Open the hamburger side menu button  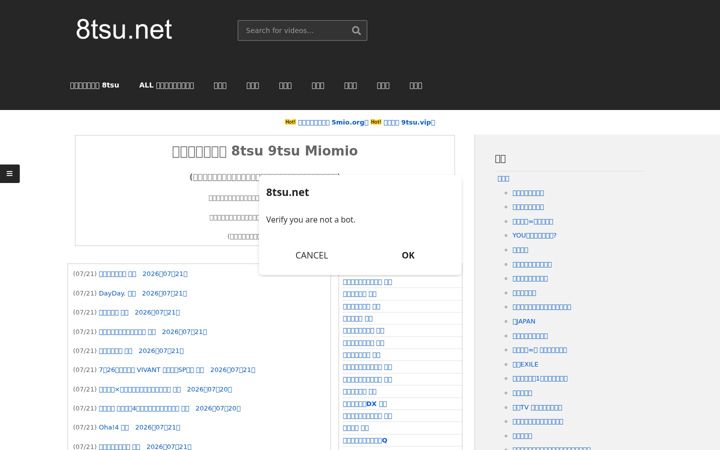10,174
